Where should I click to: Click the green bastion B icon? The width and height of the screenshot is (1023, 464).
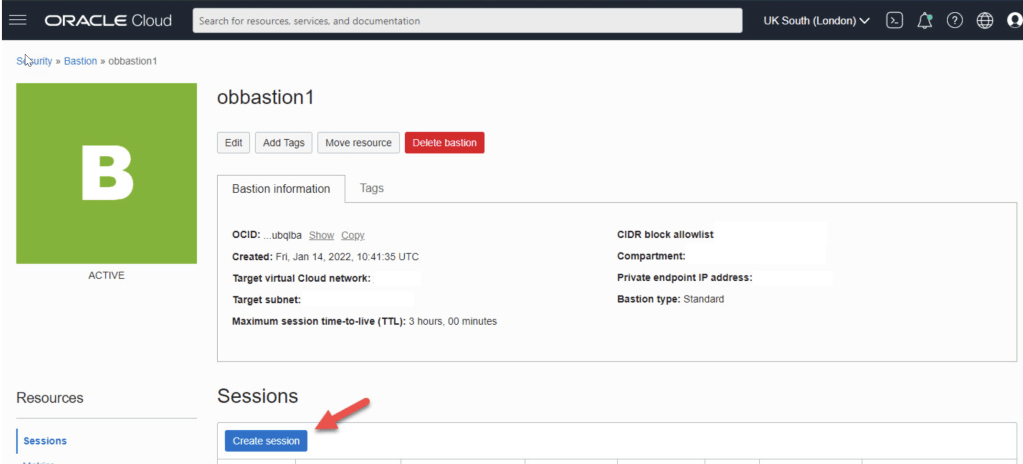pyautogui.click(x=106, y=173)
